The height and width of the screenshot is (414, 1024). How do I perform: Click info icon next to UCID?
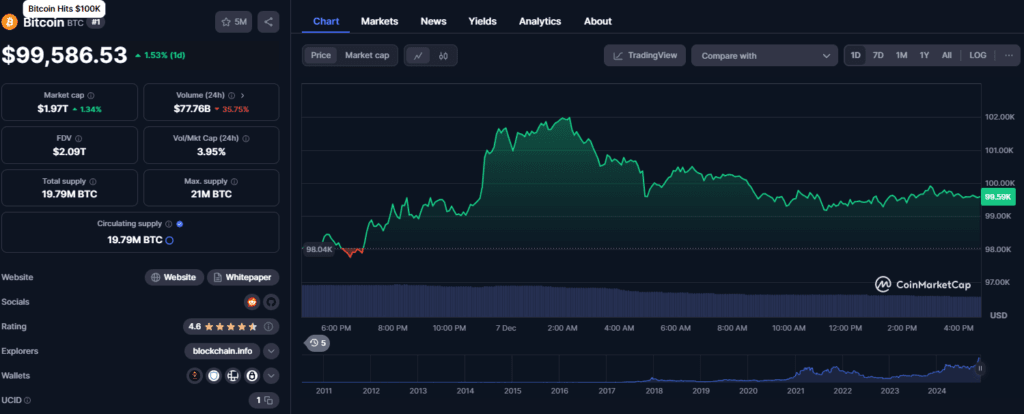[27, 400]
